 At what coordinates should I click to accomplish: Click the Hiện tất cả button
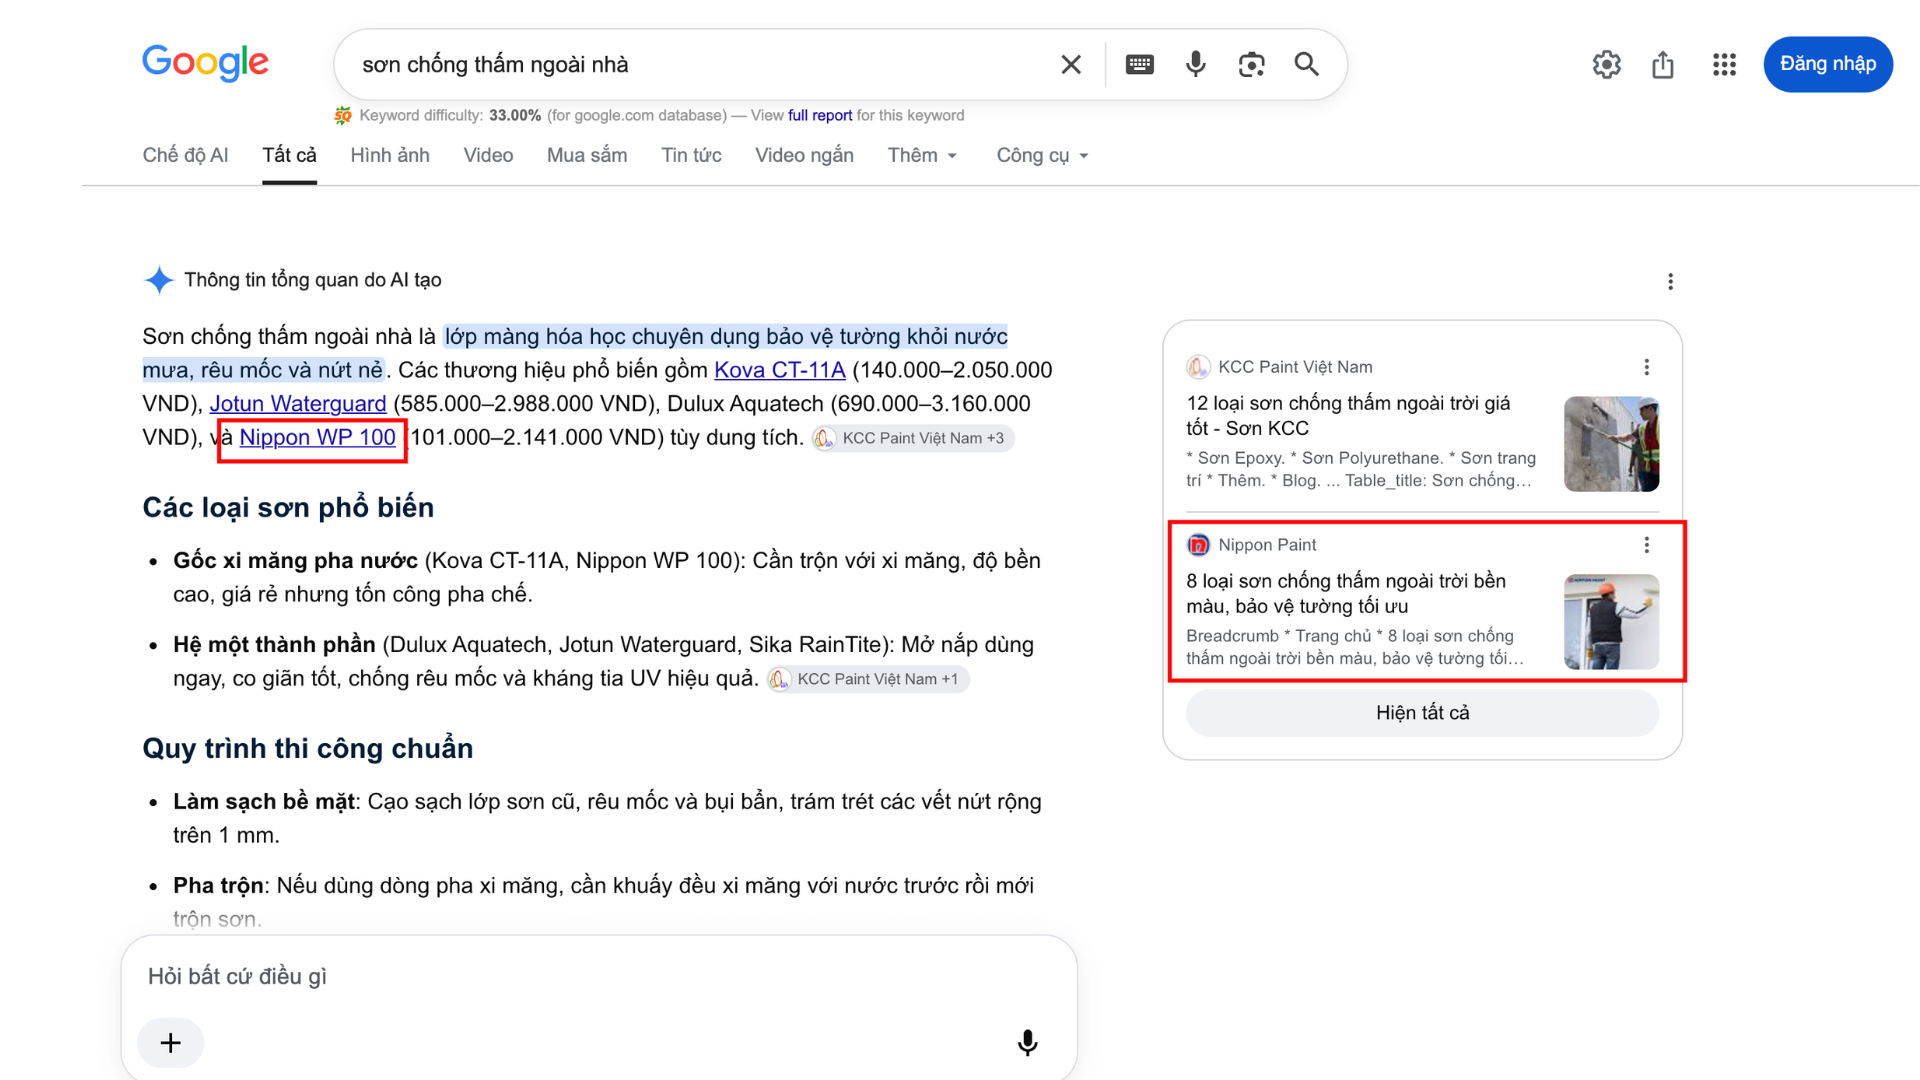point(1422,713)
